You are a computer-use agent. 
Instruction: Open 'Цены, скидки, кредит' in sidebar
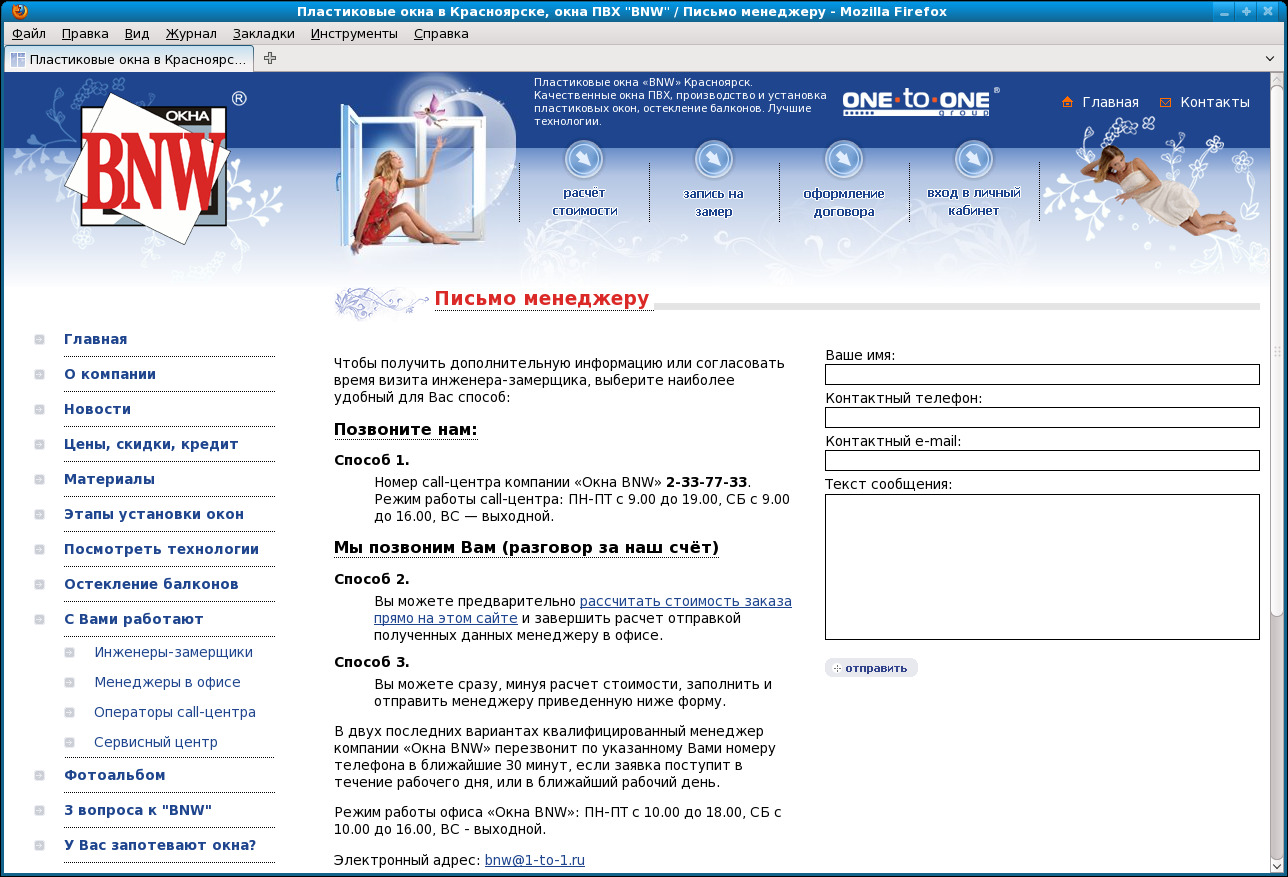(151, 444)
